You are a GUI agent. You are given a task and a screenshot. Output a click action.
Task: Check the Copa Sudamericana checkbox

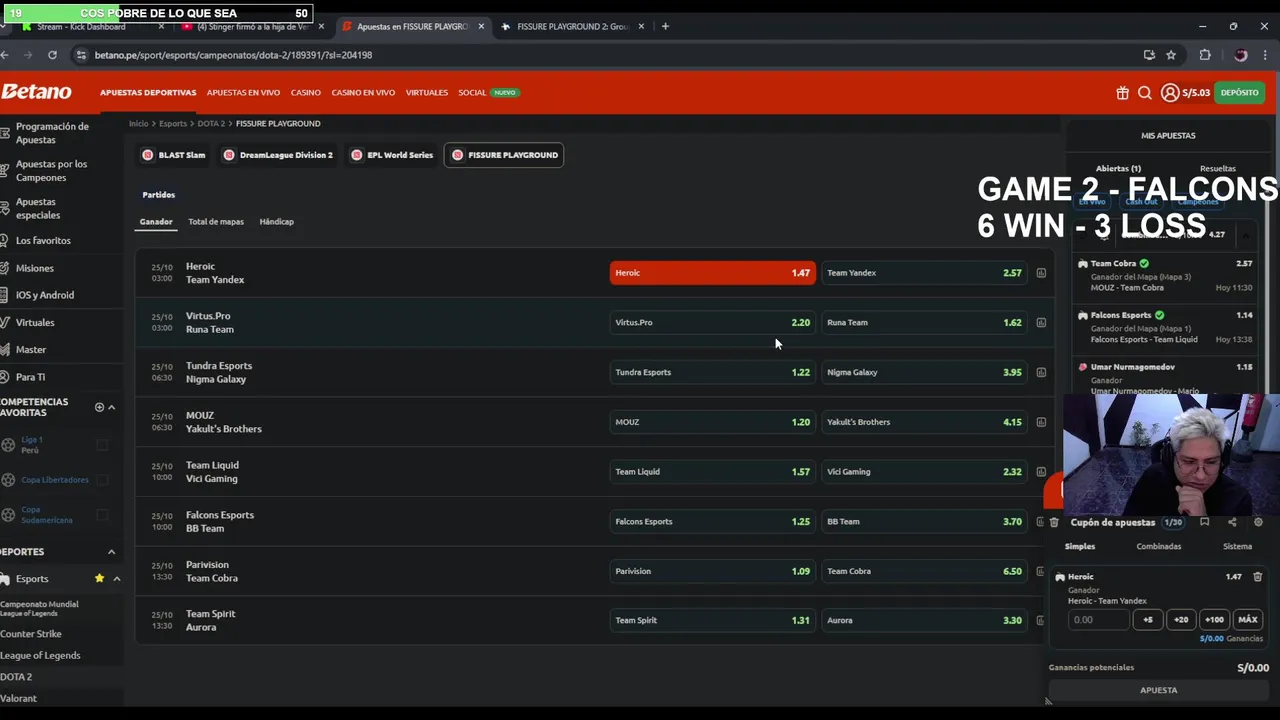click(x=102, y=515)
